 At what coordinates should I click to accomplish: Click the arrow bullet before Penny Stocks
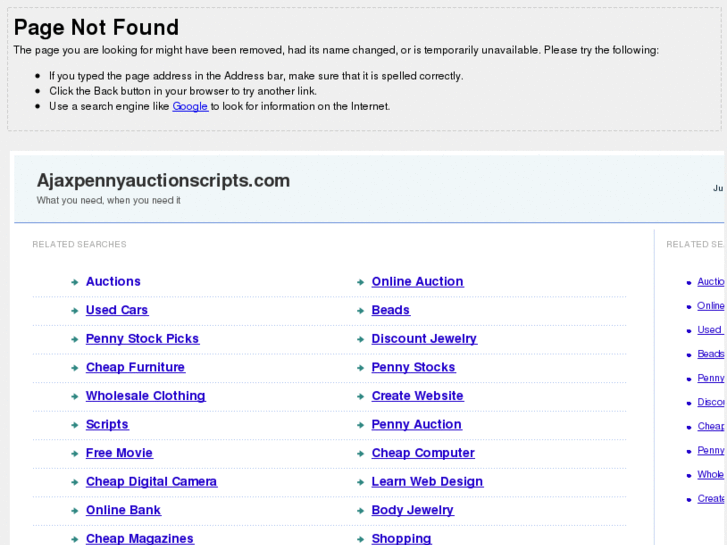coord(360,368)
